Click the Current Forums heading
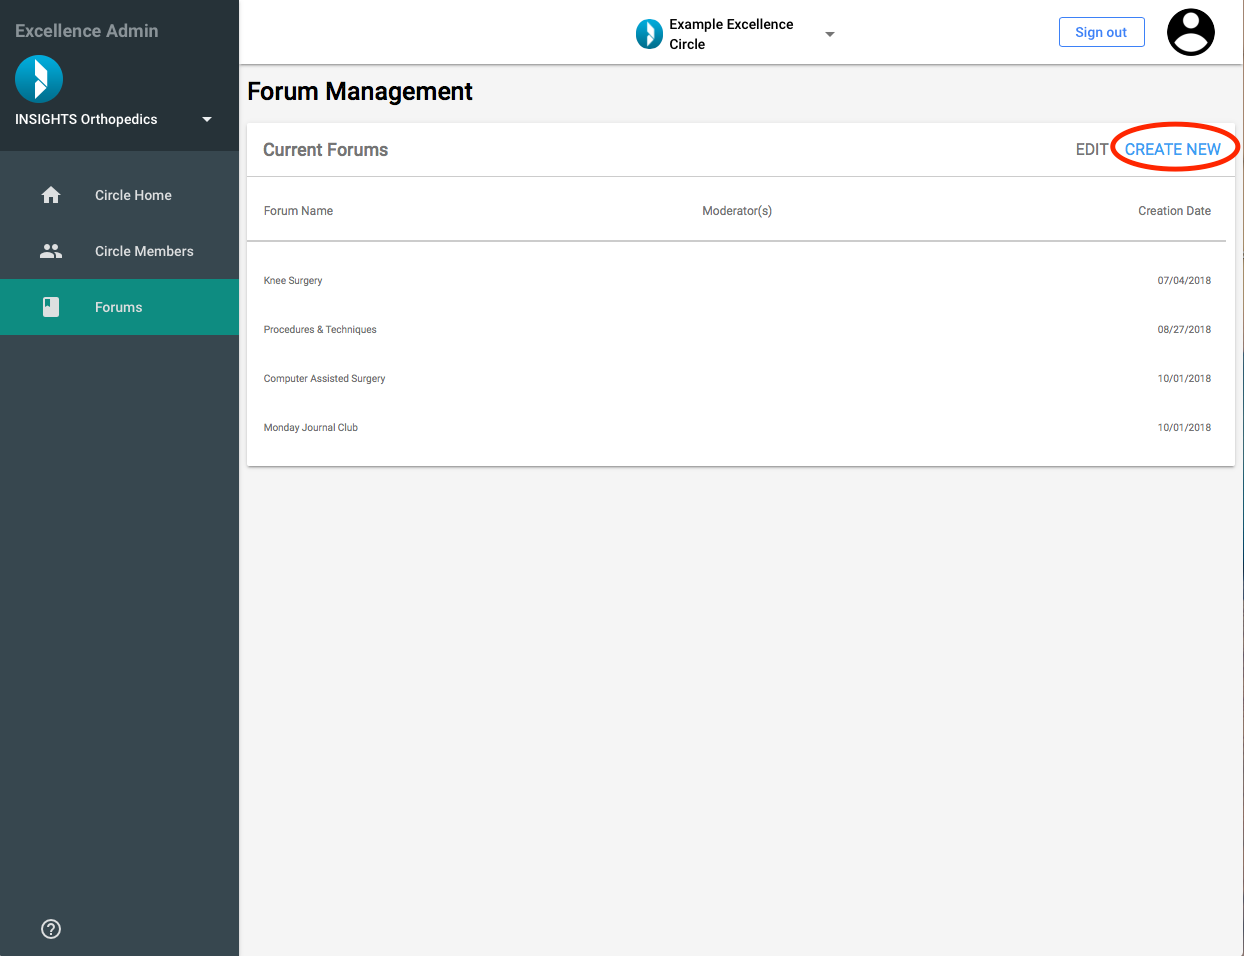 pyautogui.click(x=325, y=150)
